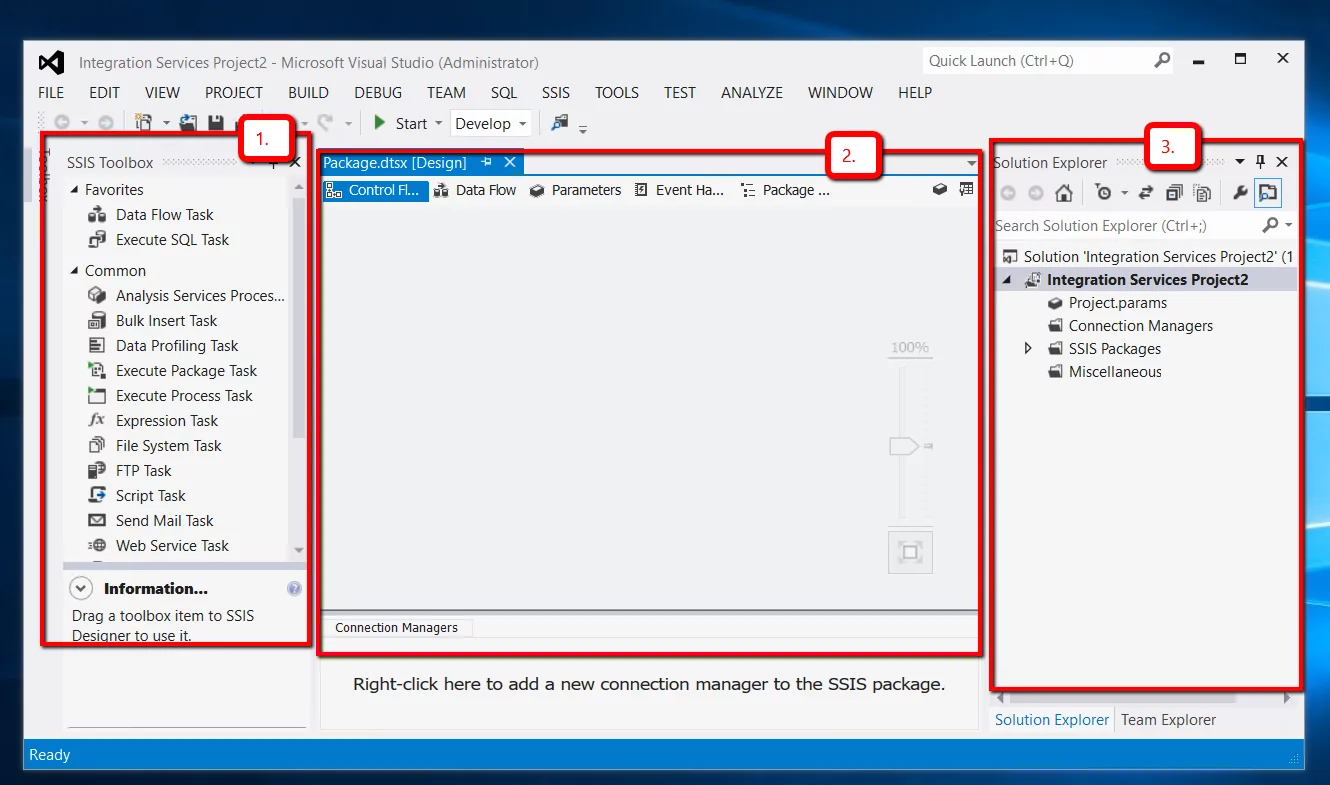Open the Start button dropdown arrow

[x=438, y=124]
